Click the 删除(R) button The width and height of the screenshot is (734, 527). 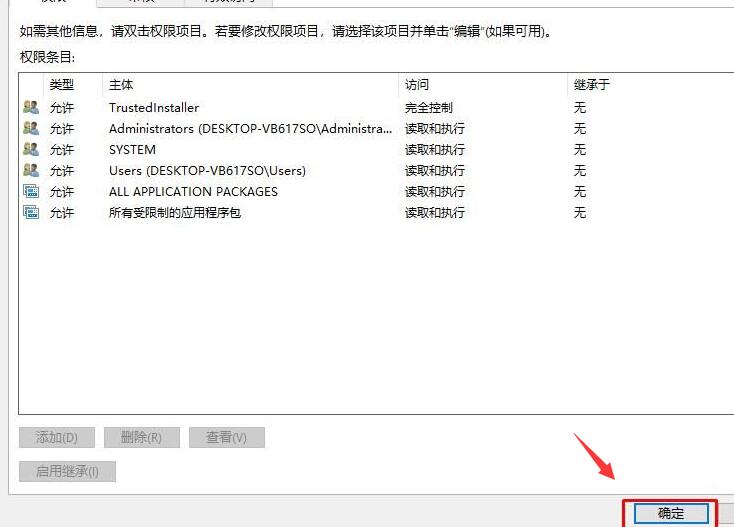[x=142, y=438]
